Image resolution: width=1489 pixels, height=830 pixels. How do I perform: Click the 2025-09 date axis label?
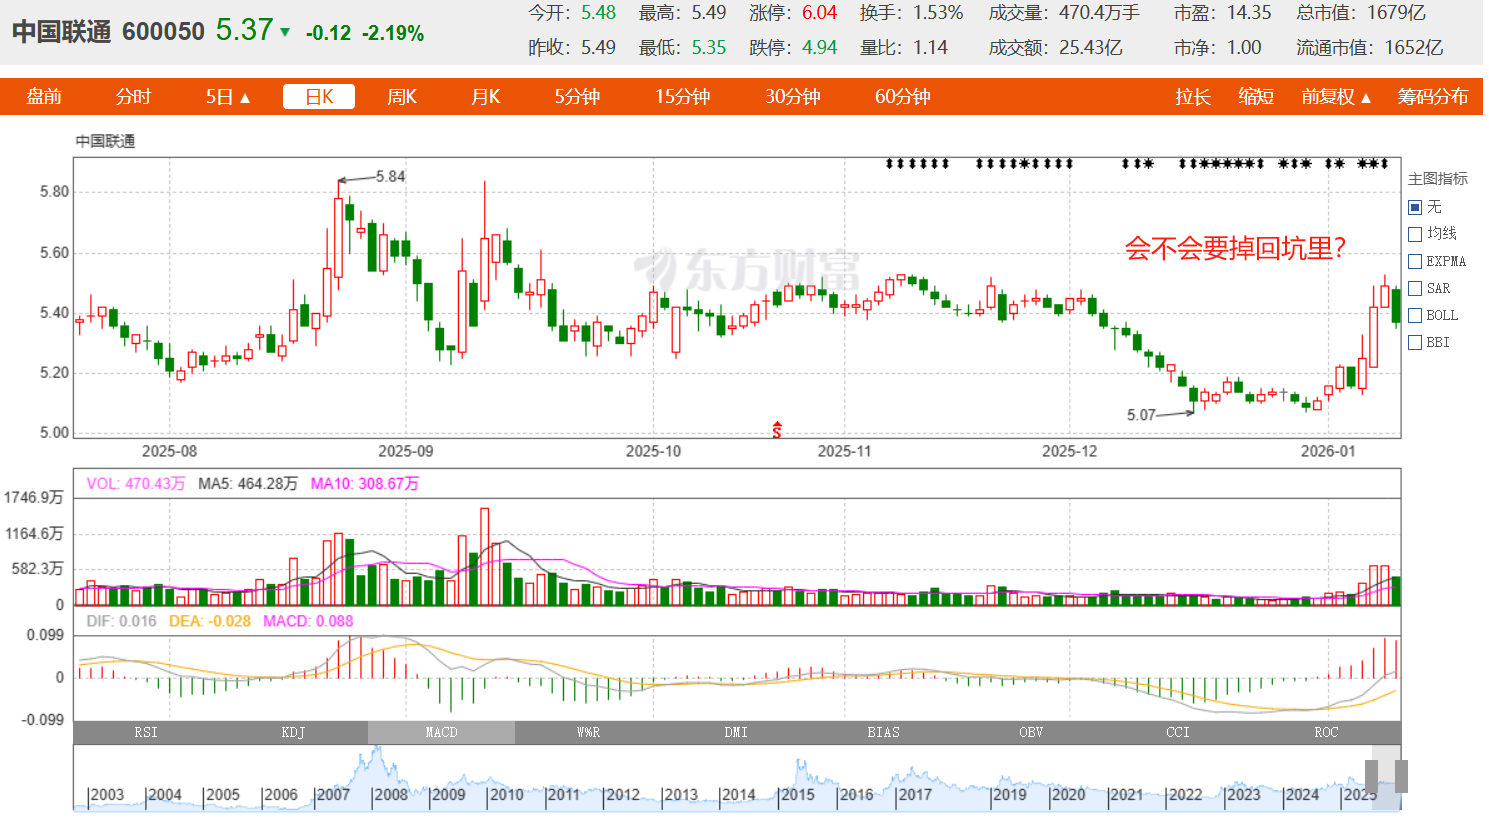(406, 451)
